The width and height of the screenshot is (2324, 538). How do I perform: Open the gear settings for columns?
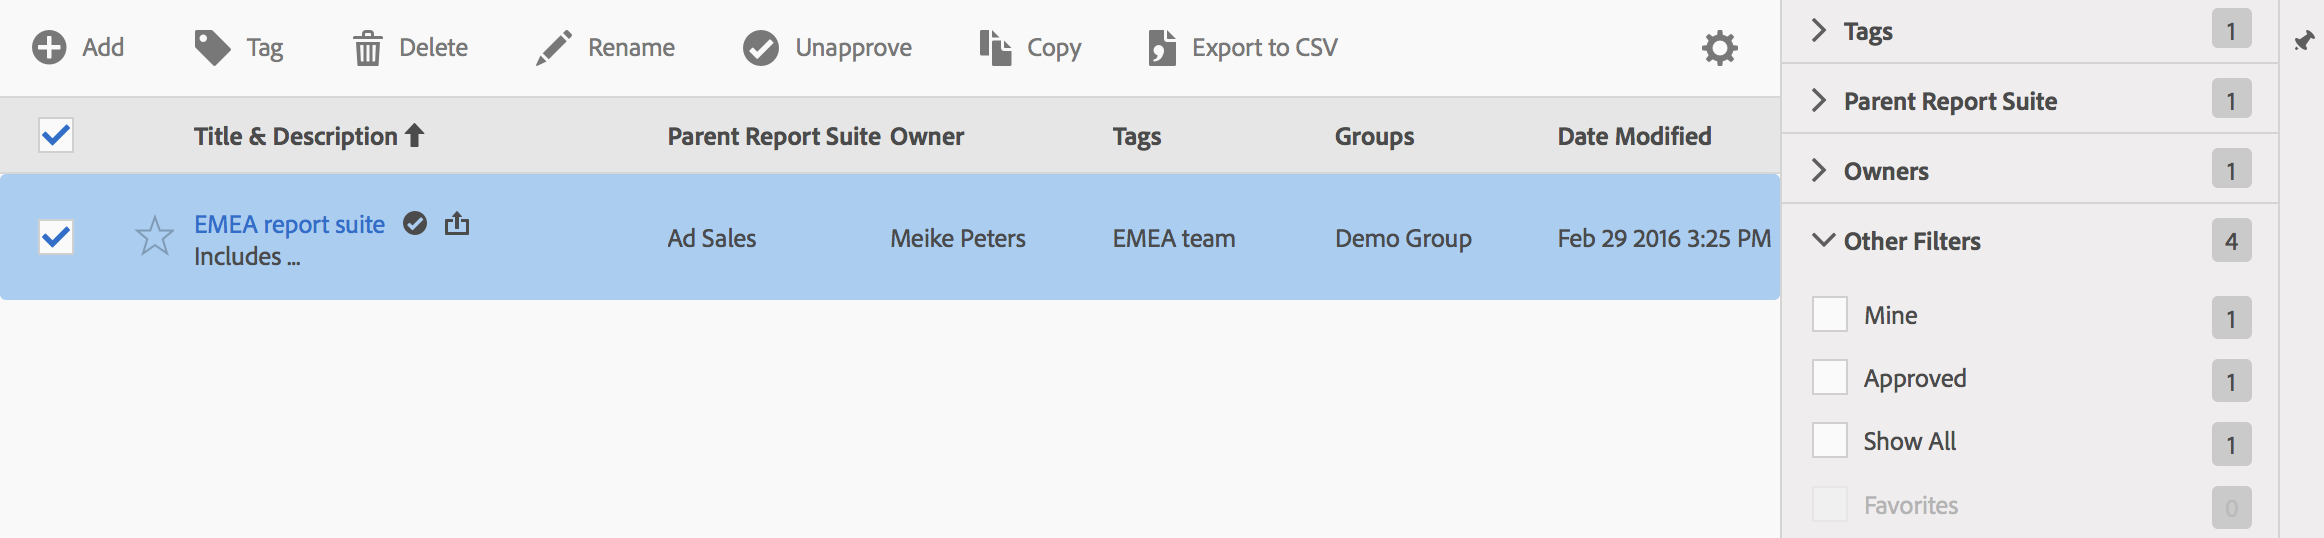coord(1719,48)
